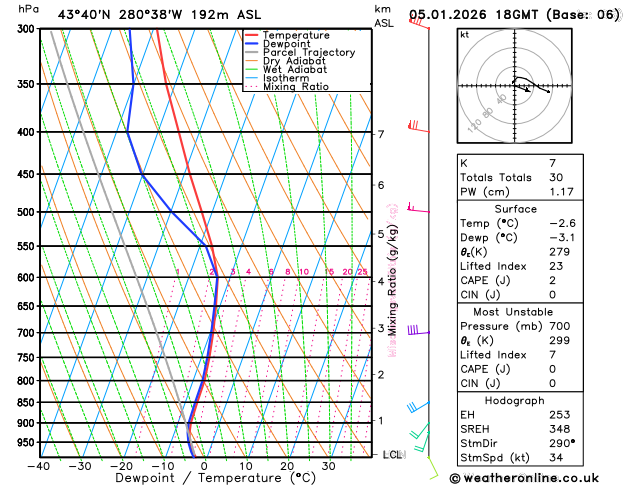629x486 pixels.
Task: Click the red wind barb at 400 hPa
Action: 419,126
